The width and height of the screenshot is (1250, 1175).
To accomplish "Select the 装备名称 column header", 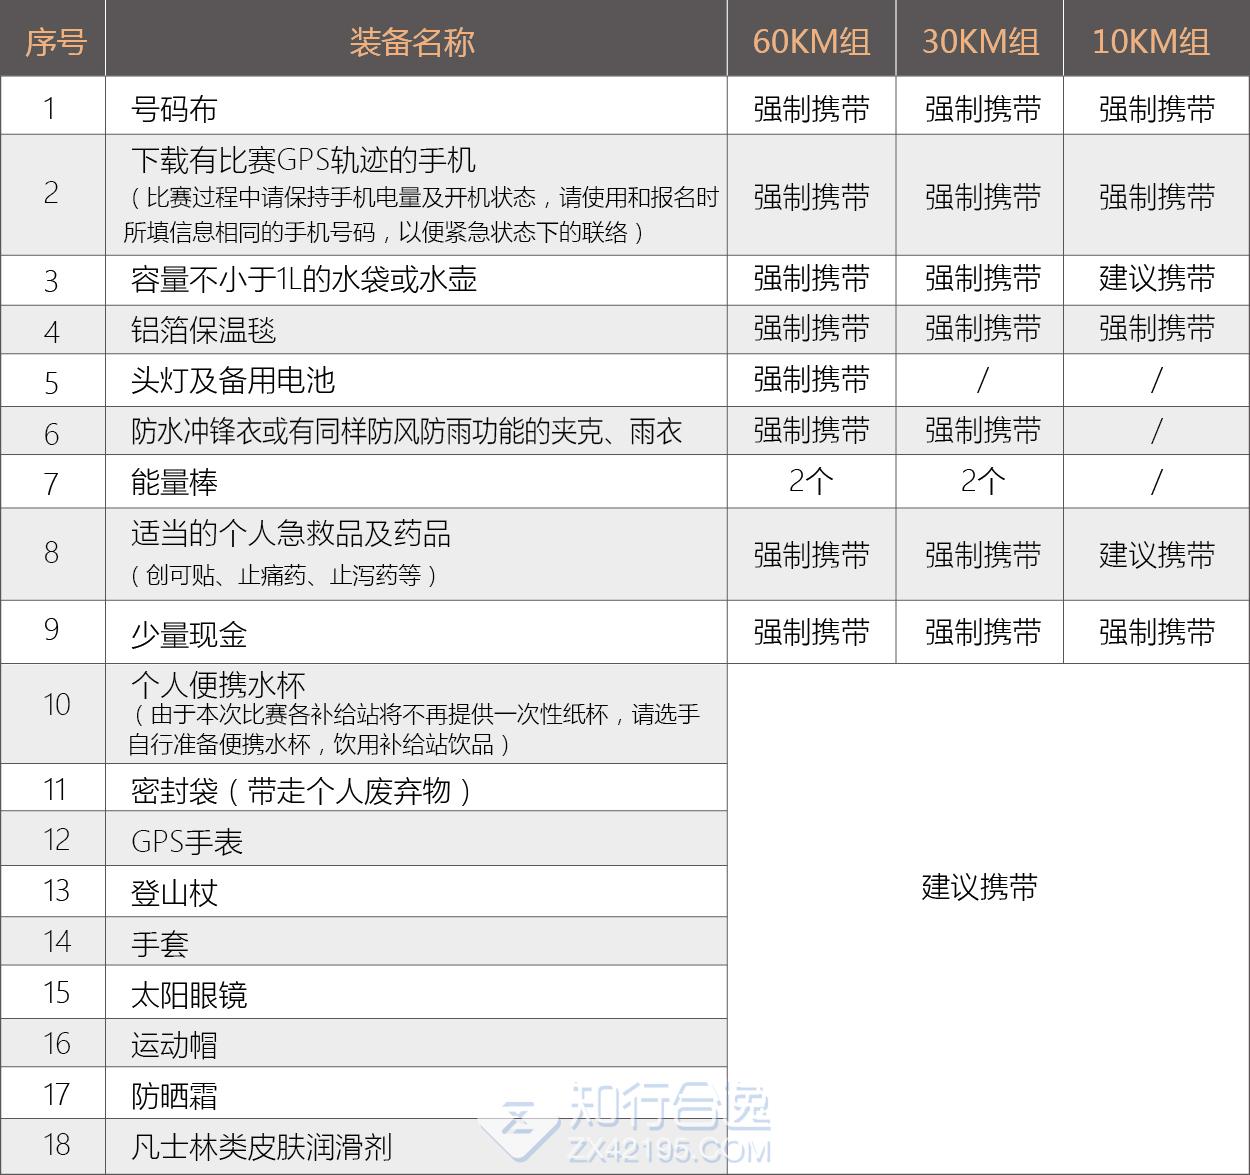I will click(412, 42).
